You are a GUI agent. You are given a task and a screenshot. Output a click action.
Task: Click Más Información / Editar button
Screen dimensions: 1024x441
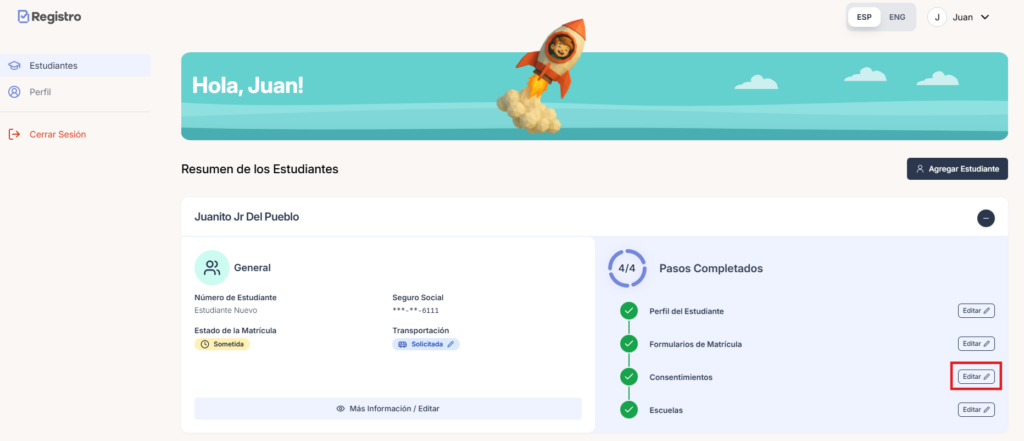pos(387,408)
